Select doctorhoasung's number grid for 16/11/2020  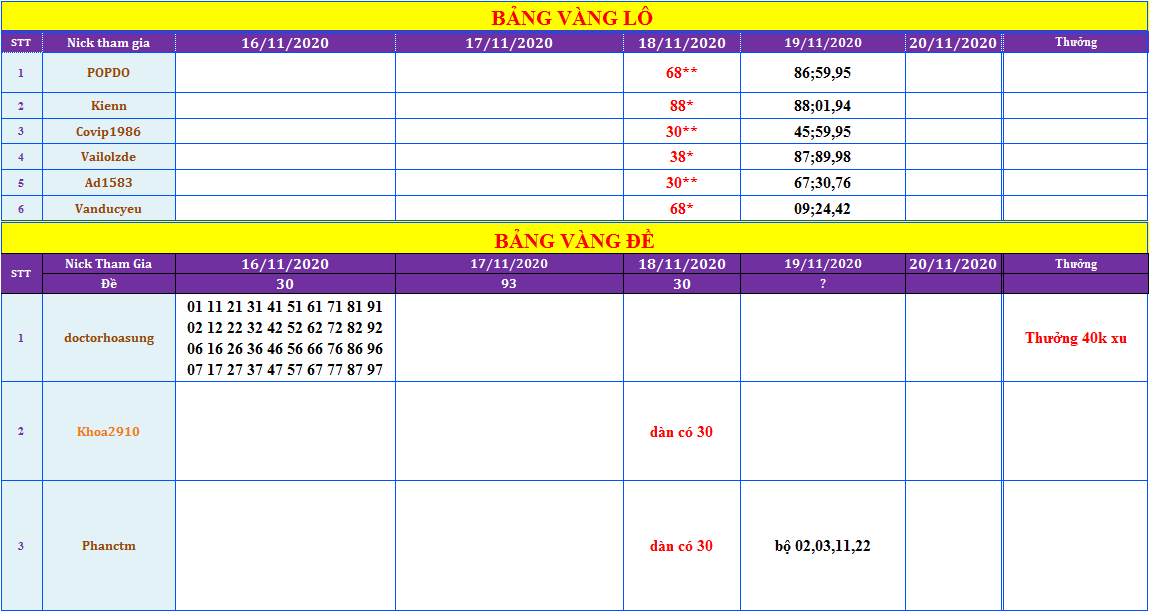(x=285, y=338)
